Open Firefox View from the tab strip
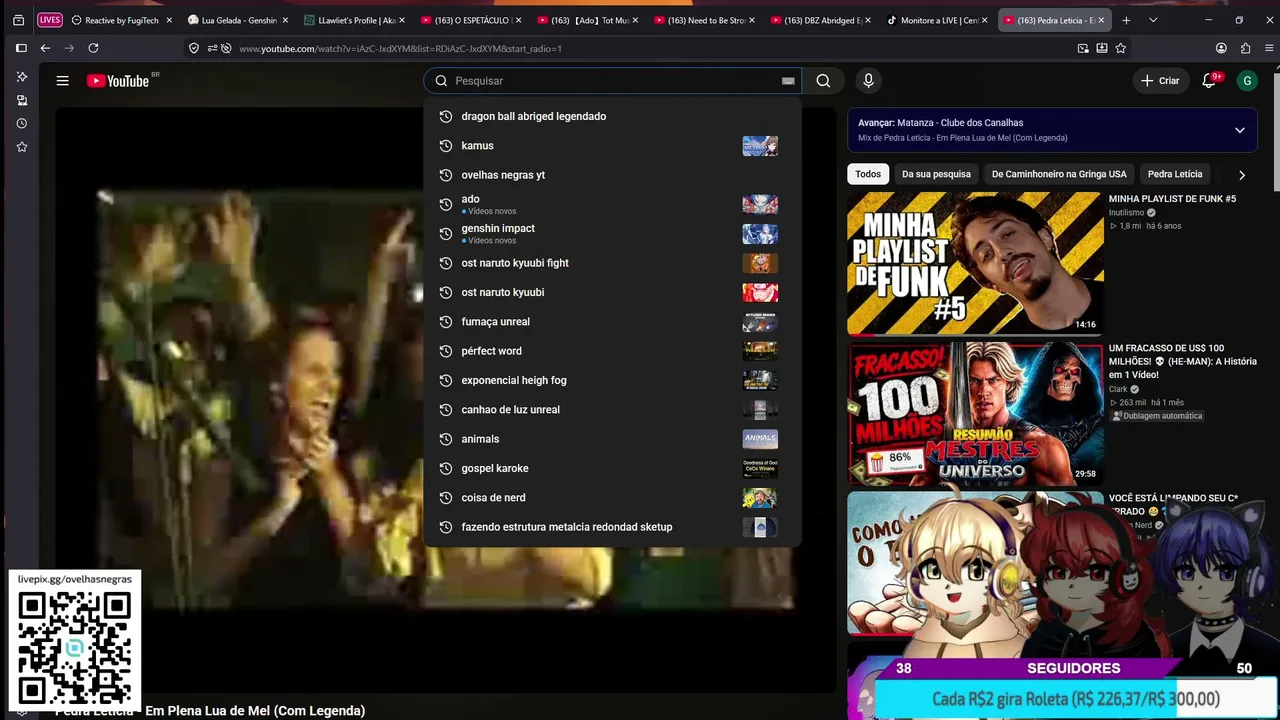The width and height of the screenshot is (1280, 720). click(x=18, y=20)
